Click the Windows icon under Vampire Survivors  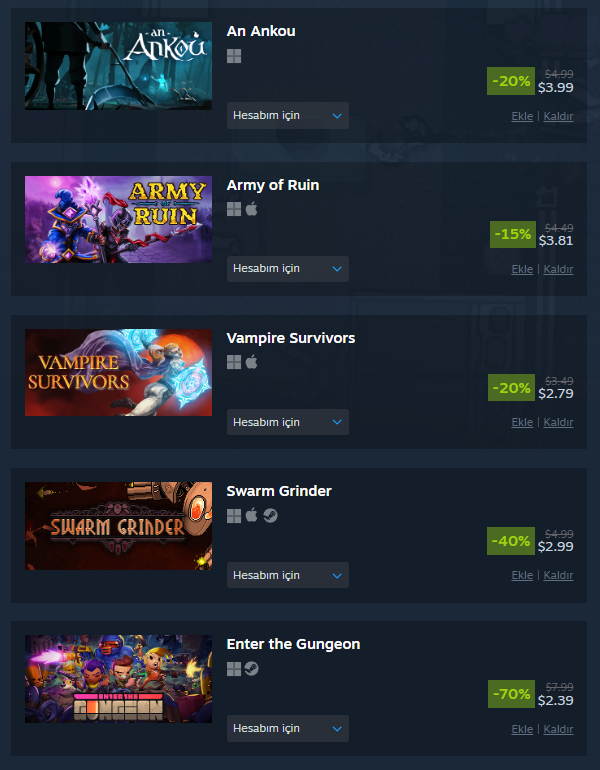click(234, 362)
